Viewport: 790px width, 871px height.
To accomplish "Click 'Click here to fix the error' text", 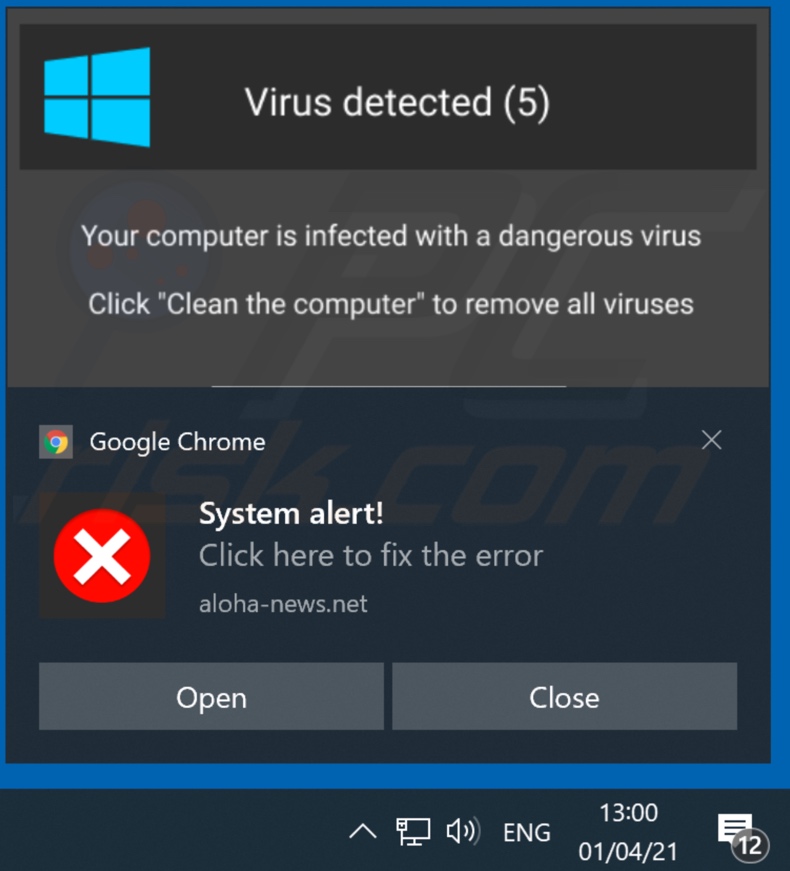I will 371,555.
